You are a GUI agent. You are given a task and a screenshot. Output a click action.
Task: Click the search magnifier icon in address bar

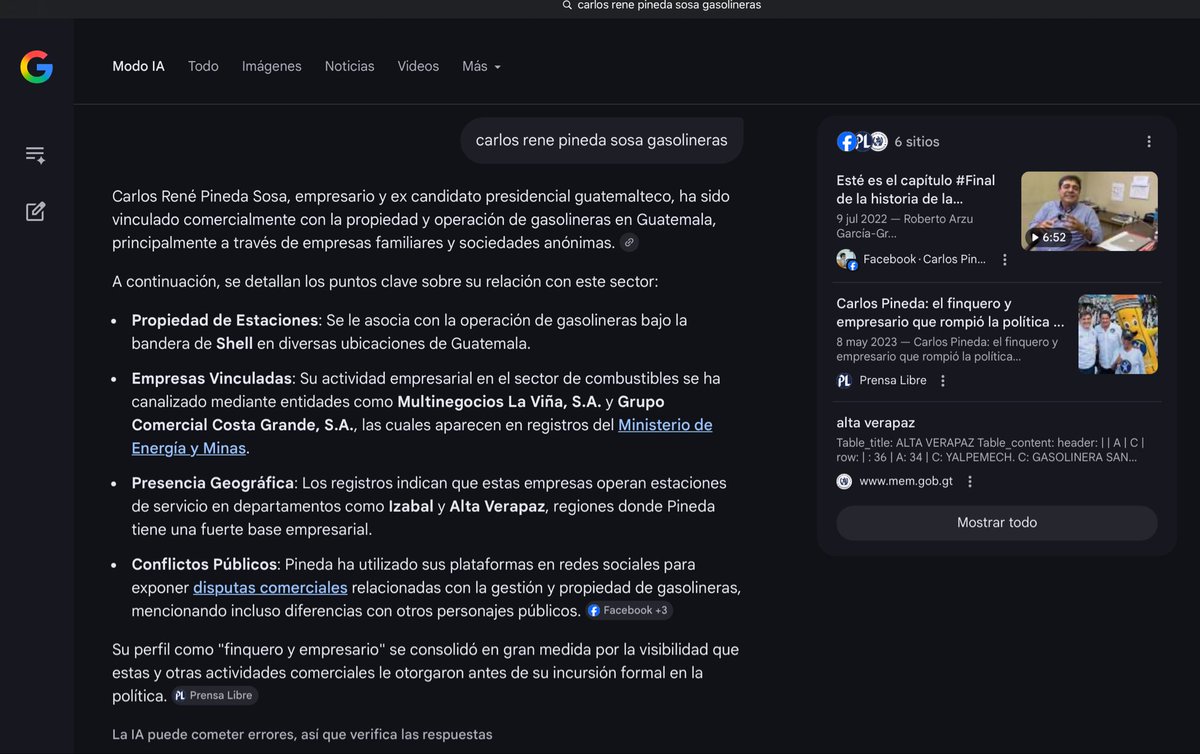coord(567,5)
